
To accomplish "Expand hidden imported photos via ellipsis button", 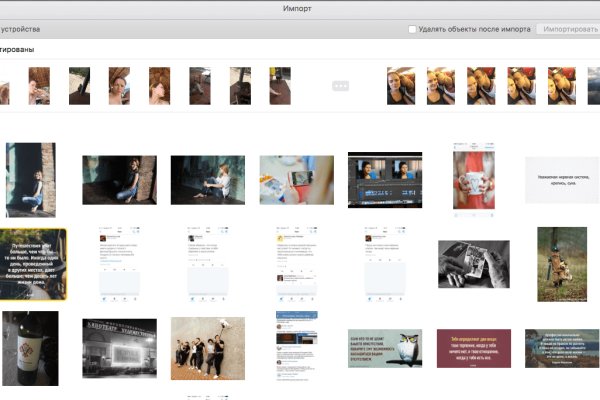I will click(340, 86).
